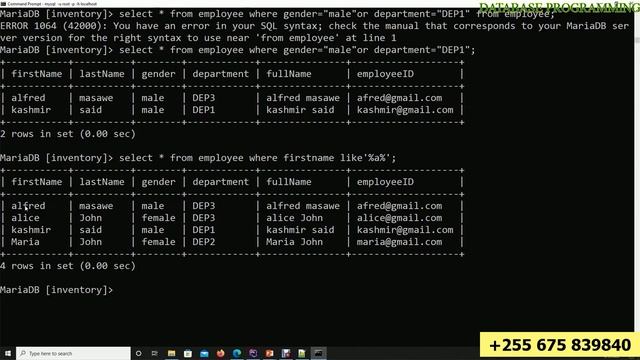640x360 pixels.
Task: Click 'firstName' header in first table
Action: (37, 74)
